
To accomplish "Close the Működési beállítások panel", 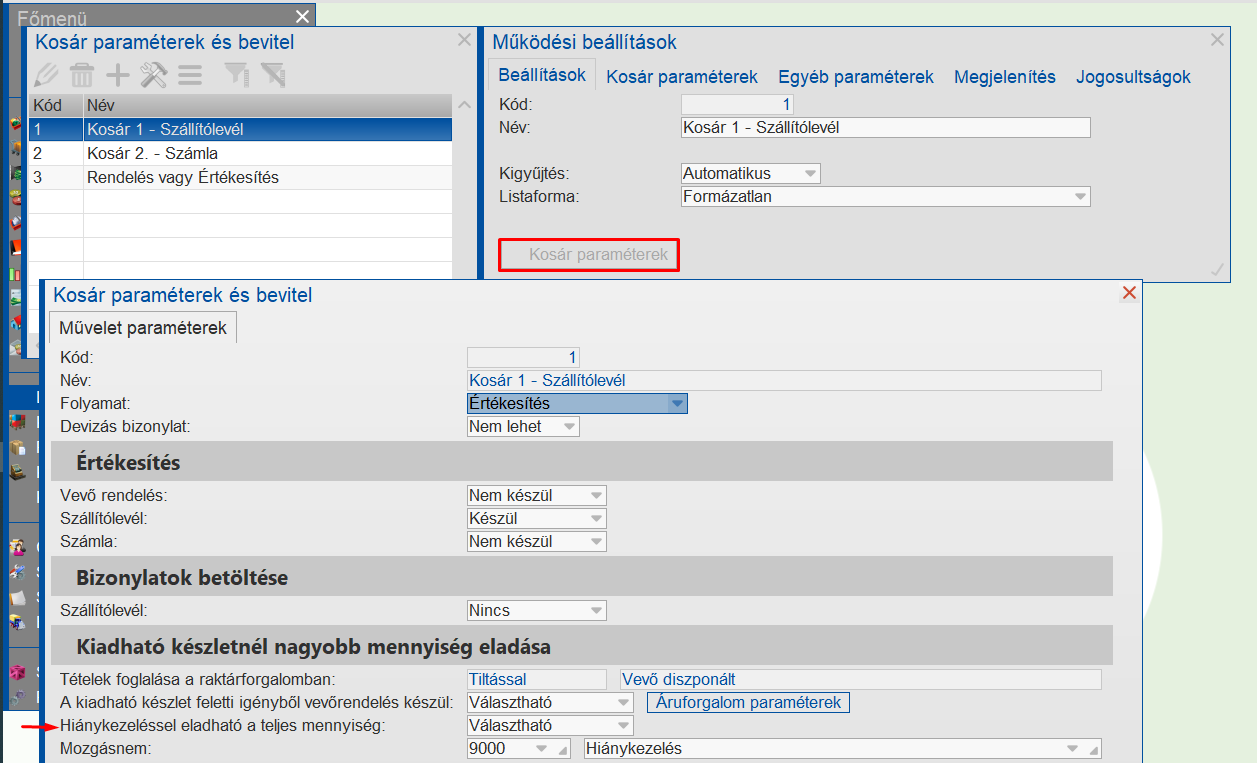I will pyautogui.click(x=1217, y=40).
